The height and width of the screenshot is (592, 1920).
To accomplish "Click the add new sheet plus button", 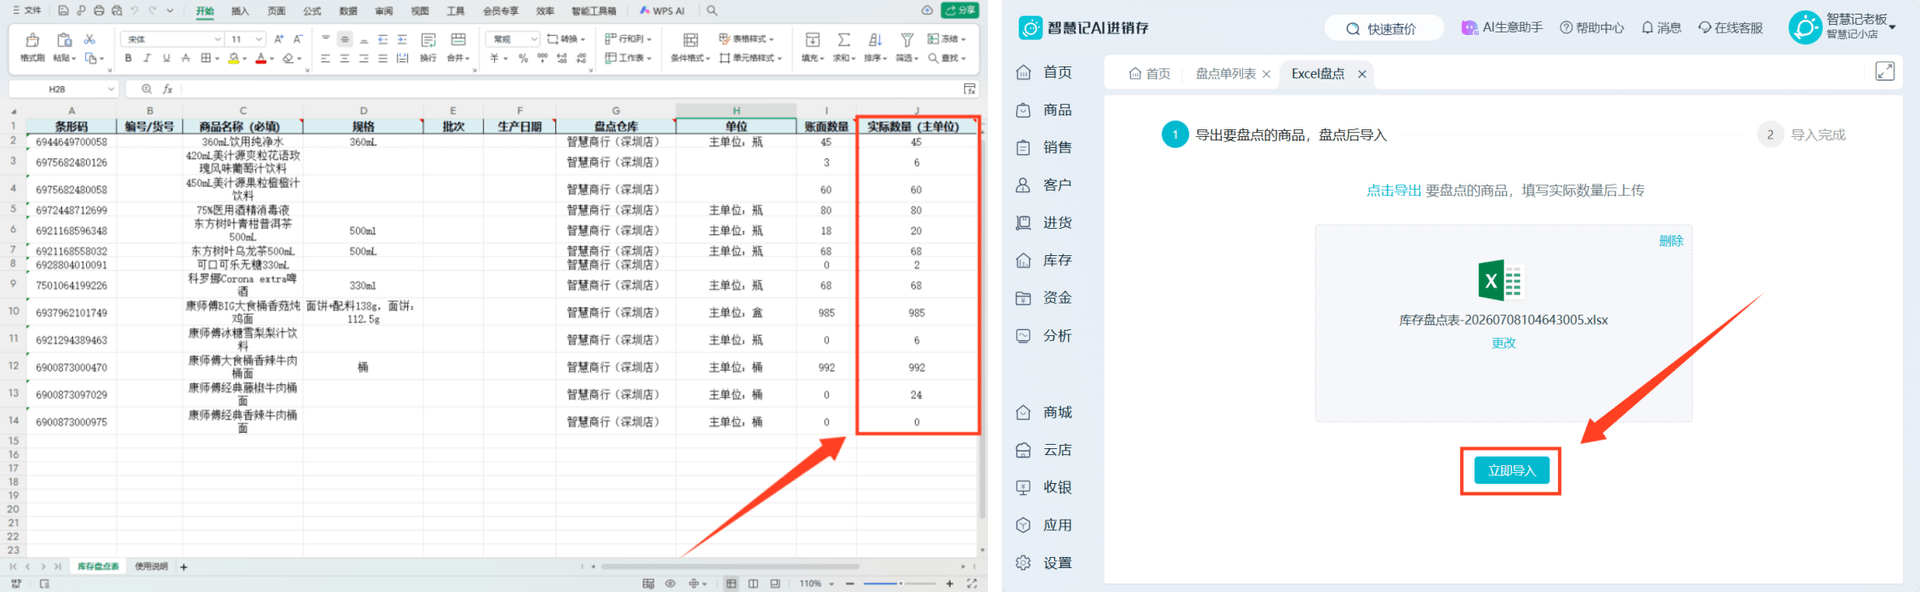I will [x=184, y=567].
